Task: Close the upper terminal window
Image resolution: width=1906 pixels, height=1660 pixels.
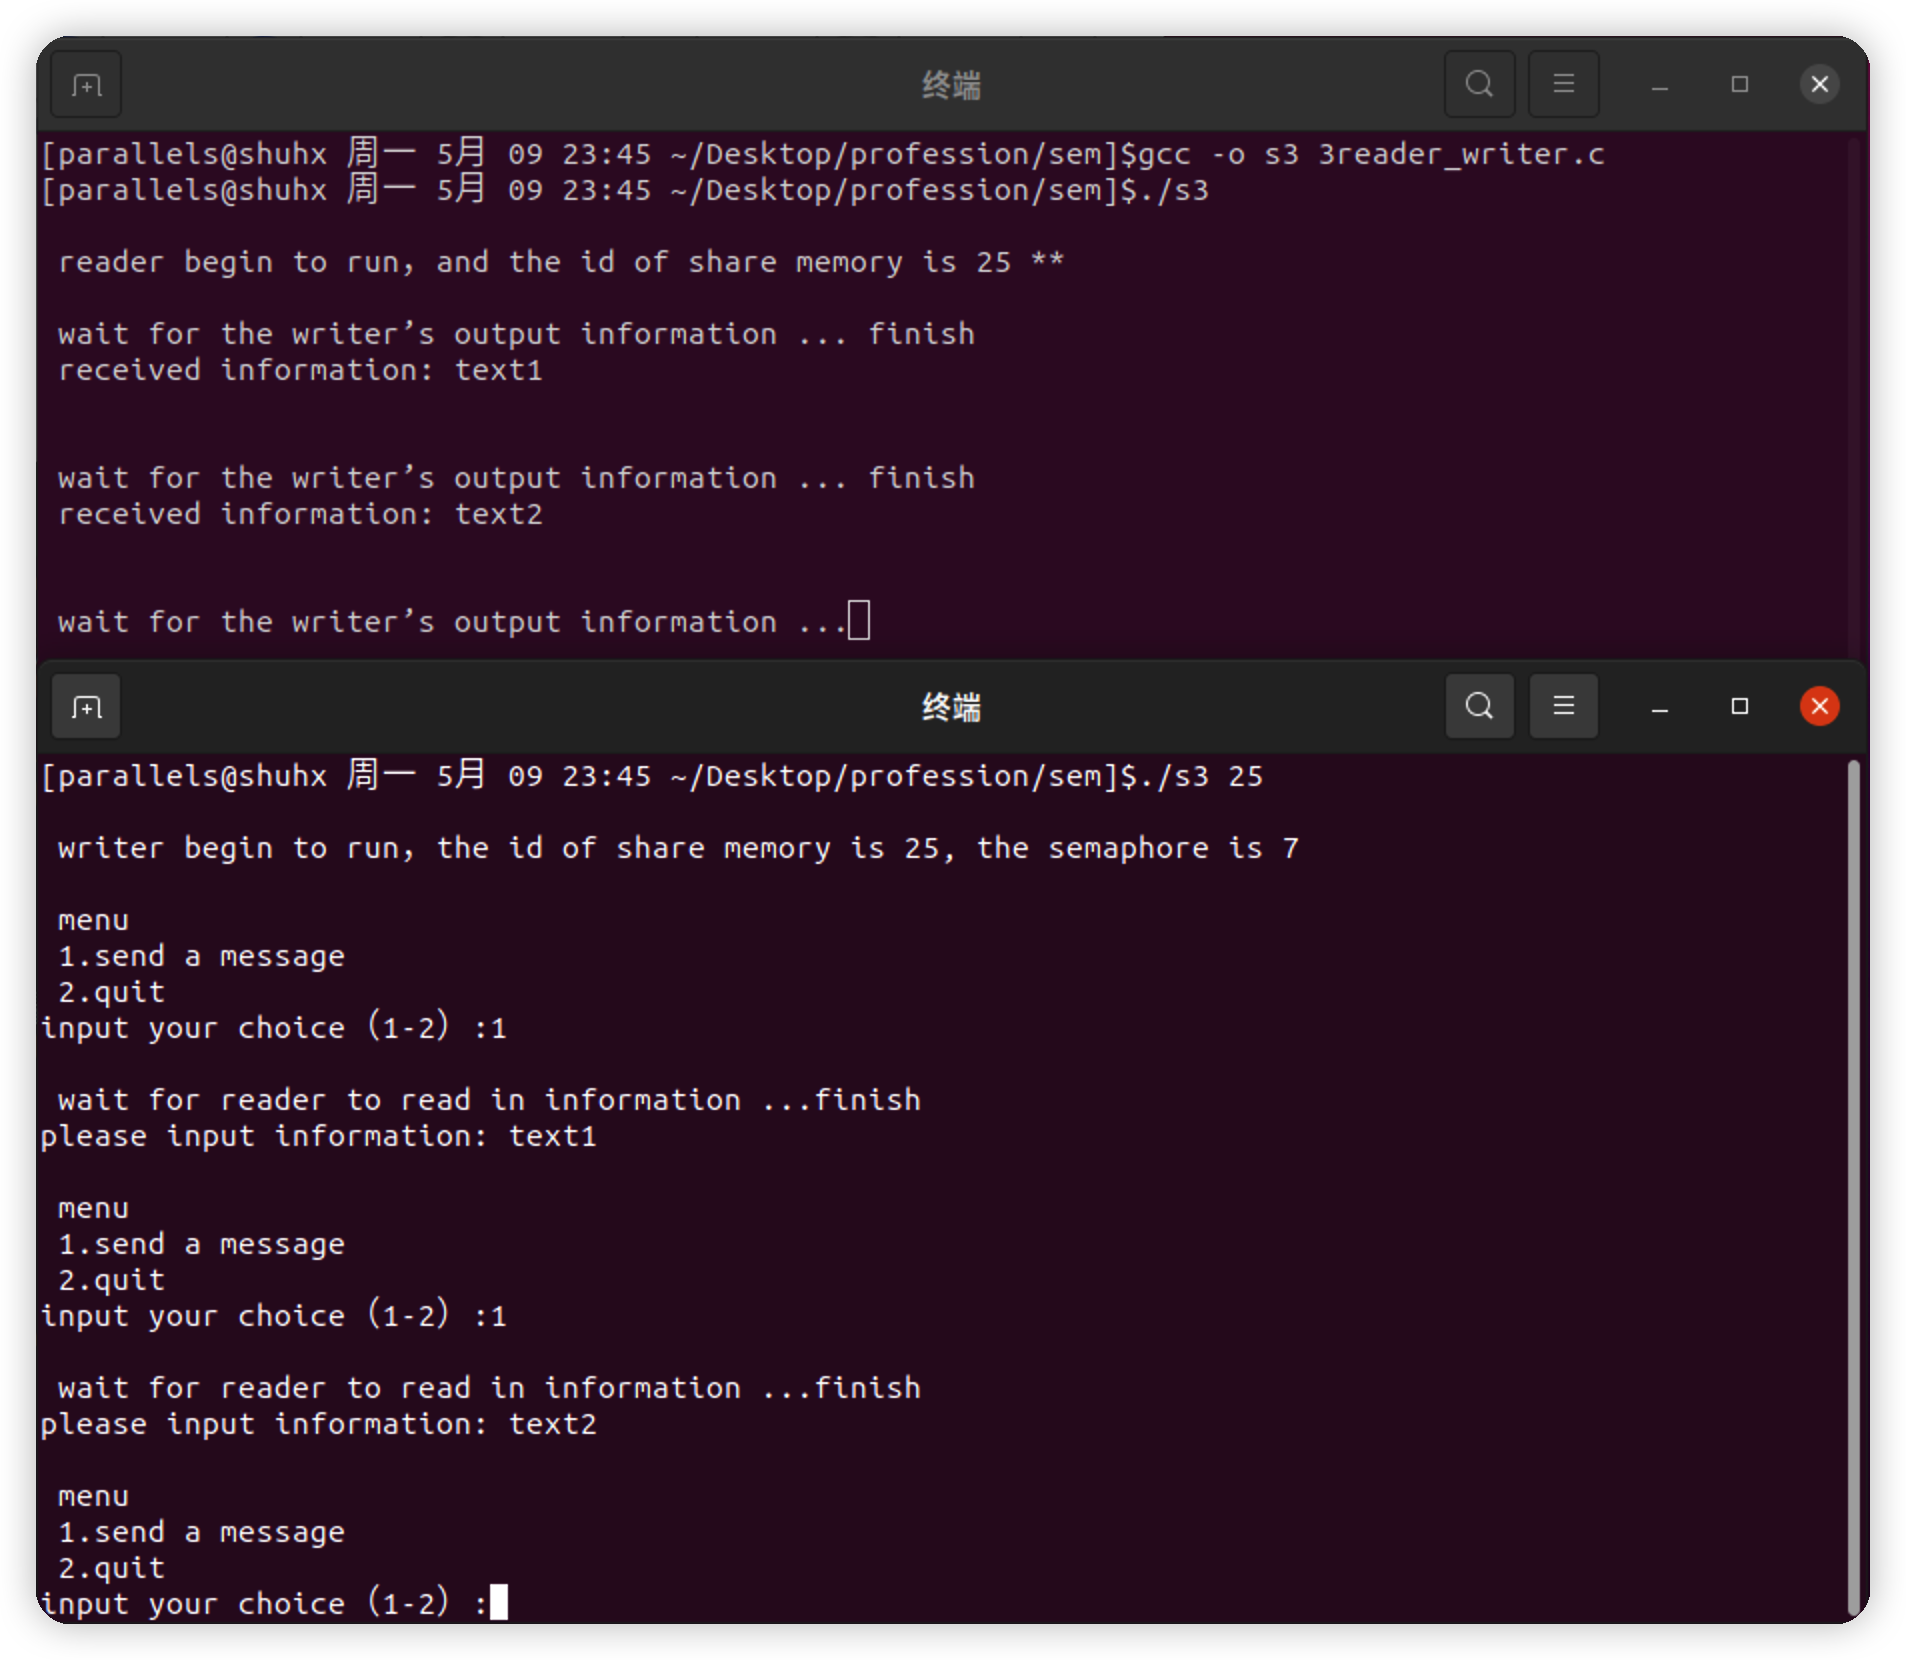Action: click(x=1819, y=84)
